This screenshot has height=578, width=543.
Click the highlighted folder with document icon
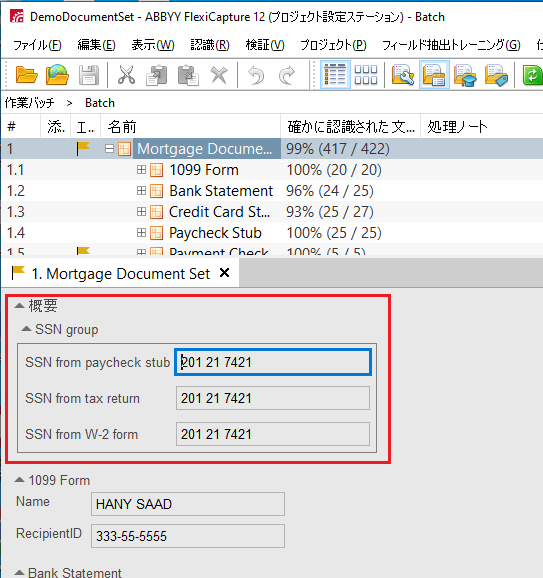pos(434,75)
